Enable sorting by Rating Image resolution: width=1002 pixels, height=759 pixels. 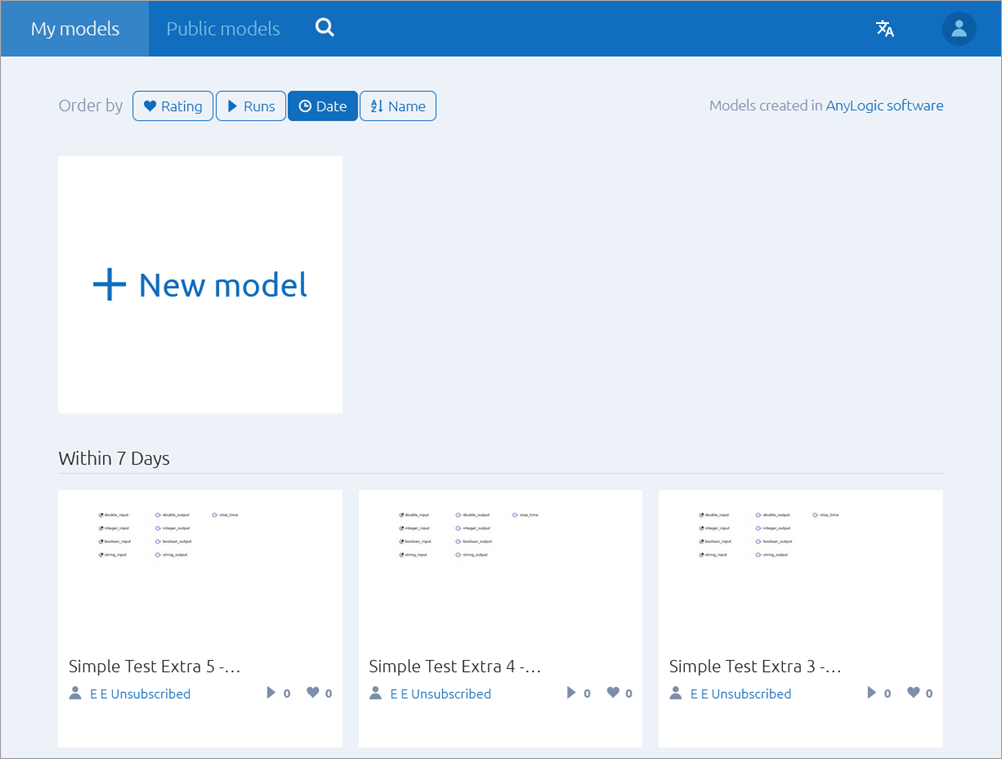click(172, 105)
